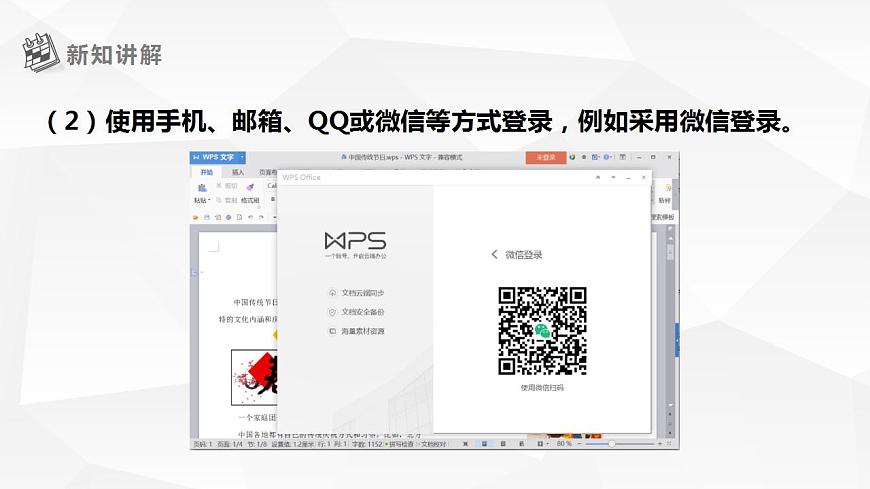Click the ribbon display options icon in title bar

click(623, 158)
